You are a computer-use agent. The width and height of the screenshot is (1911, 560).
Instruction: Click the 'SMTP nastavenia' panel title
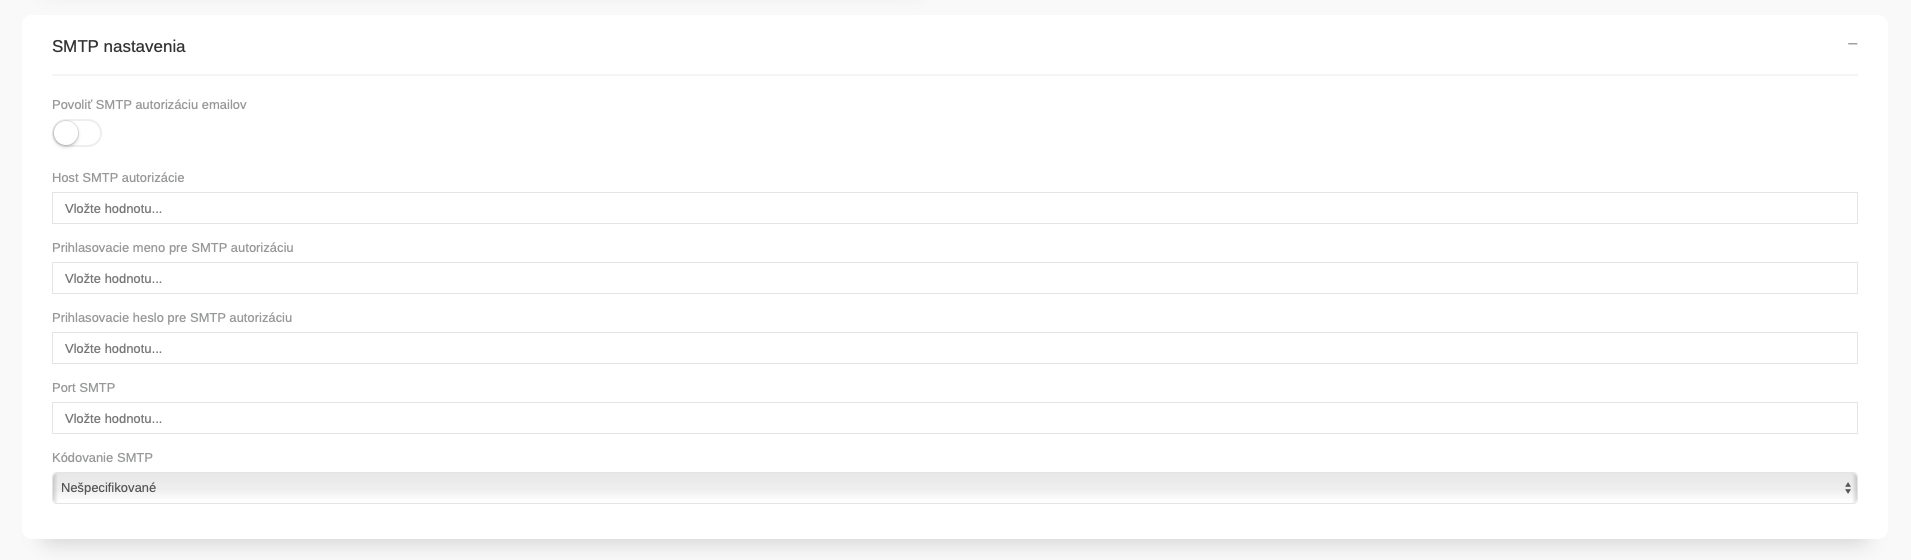coord(118,46)
